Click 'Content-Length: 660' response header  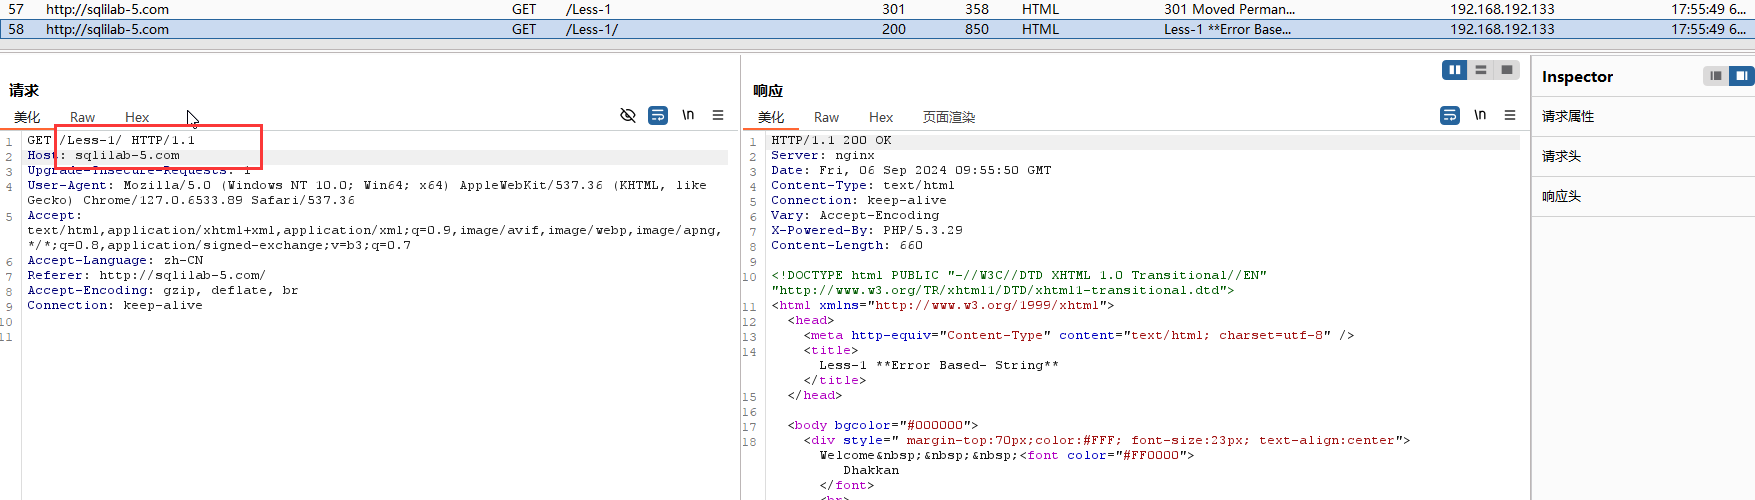point(846,245)
